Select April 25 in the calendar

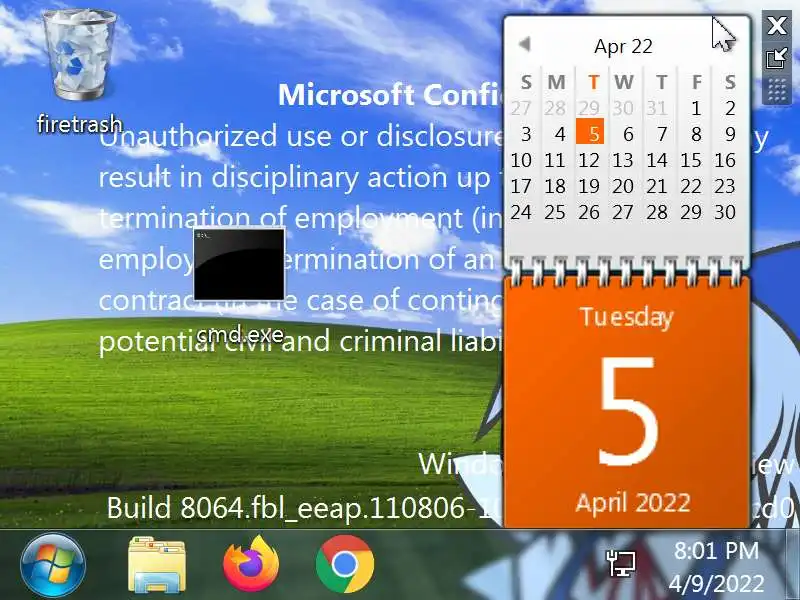tap(555, 212)
